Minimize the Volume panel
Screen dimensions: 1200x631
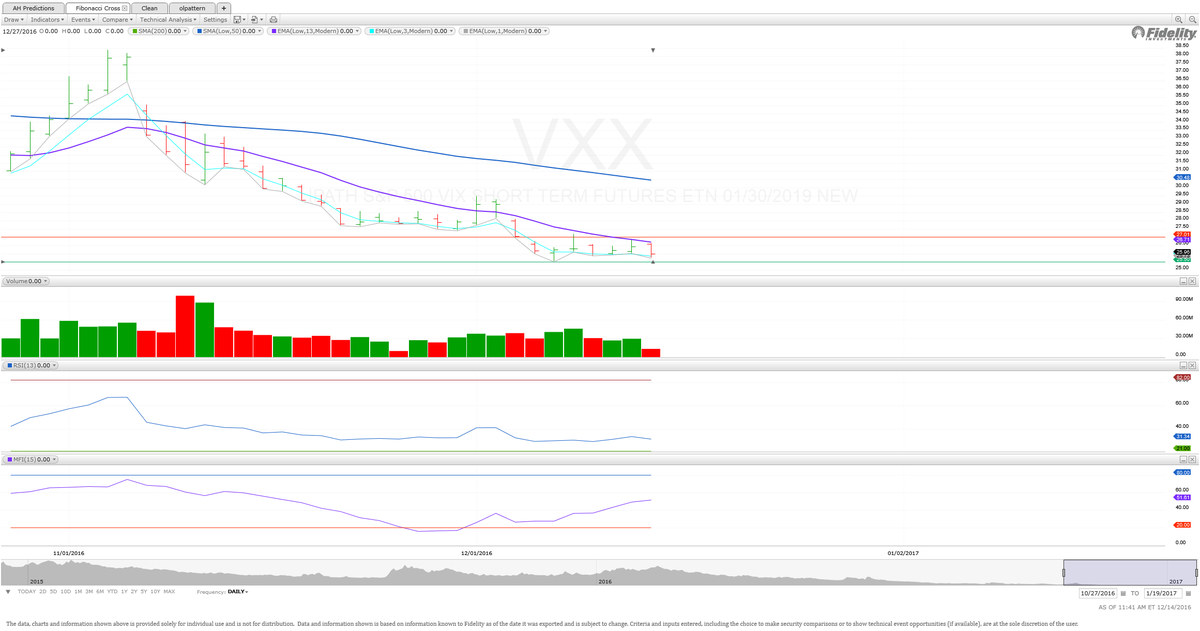click(1181, 281)
